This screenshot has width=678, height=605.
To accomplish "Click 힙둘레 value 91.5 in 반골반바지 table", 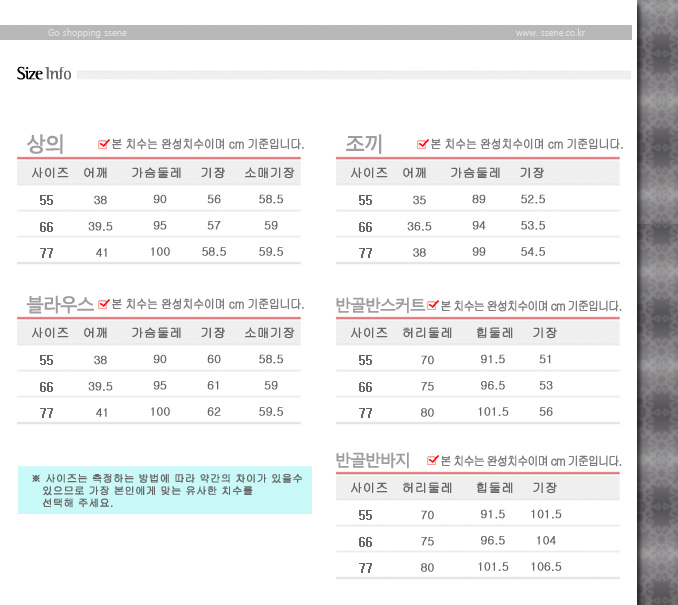I will point(493,514).
